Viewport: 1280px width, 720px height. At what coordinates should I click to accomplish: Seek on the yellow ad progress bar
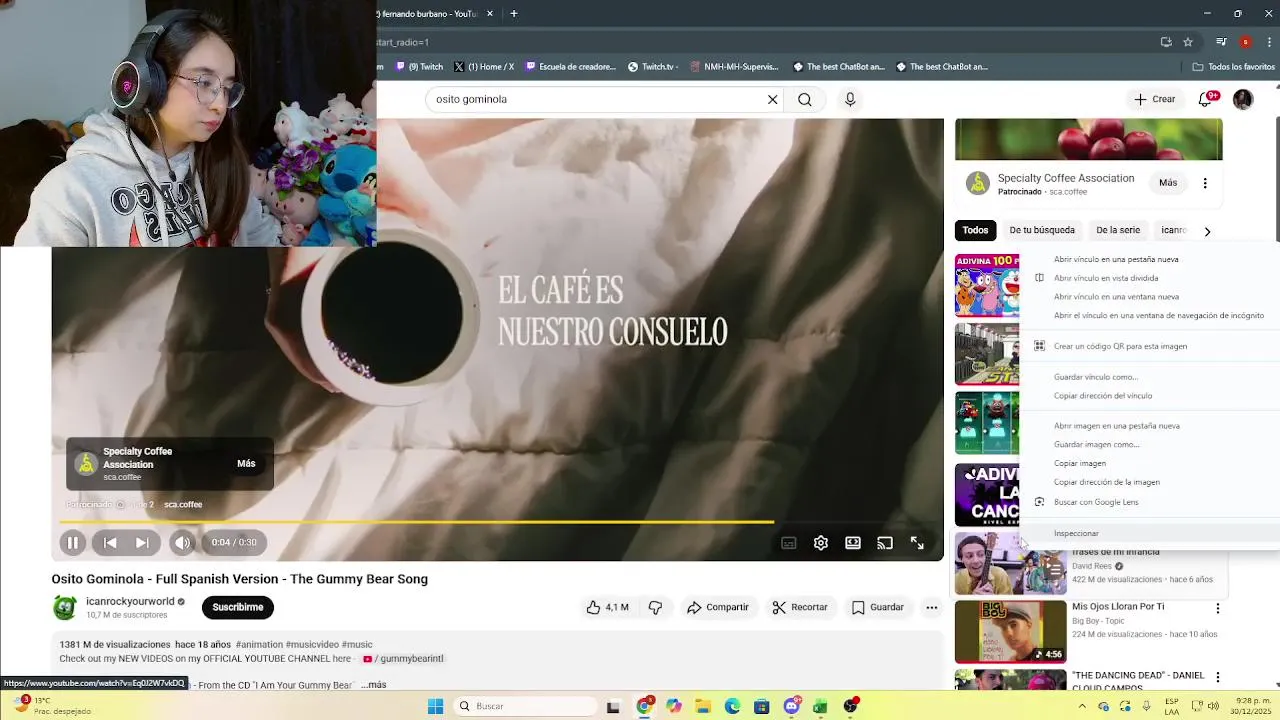click(x=497, y=521)
